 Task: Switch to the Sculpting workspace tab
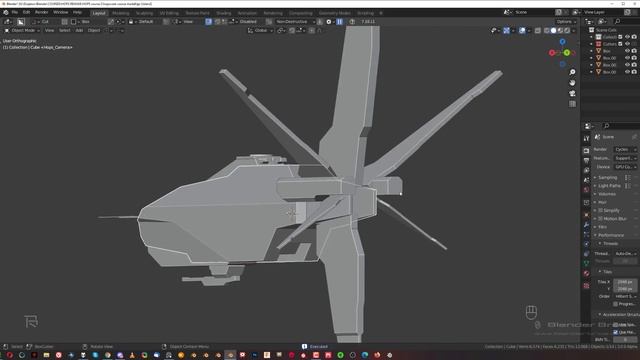(144, 13)
